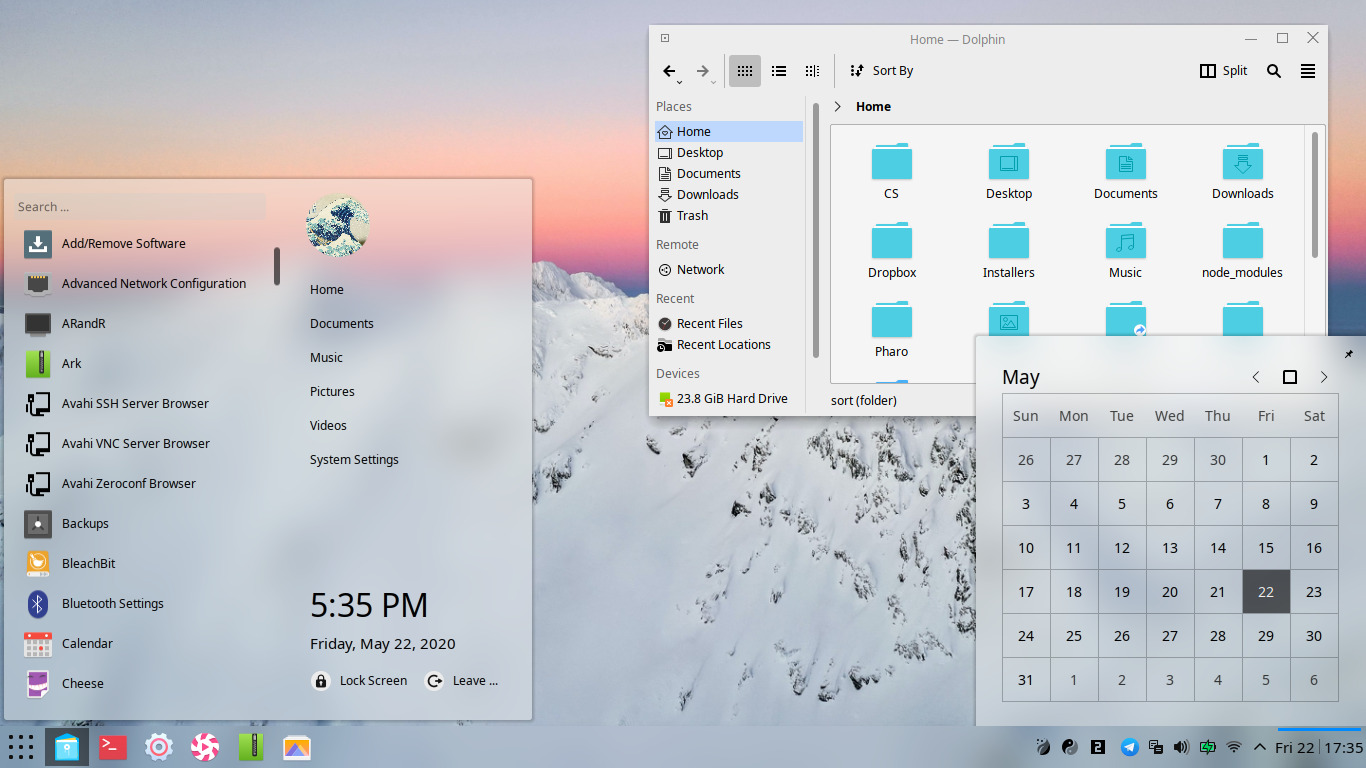The image size is (1366, 768).
Task: Open Videos link in application menu
Action: pyautogui.click(x=328, y=425)
